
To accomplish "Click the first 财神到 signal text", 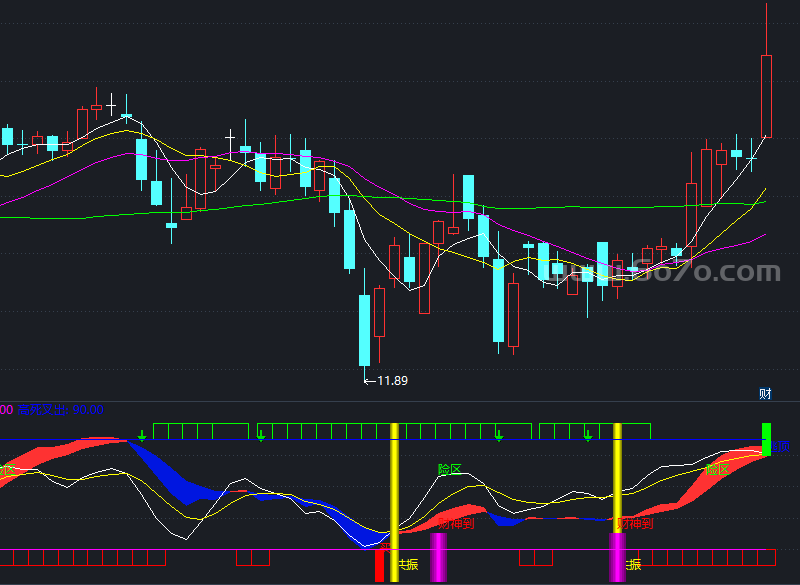I will [x=456, y=523].
